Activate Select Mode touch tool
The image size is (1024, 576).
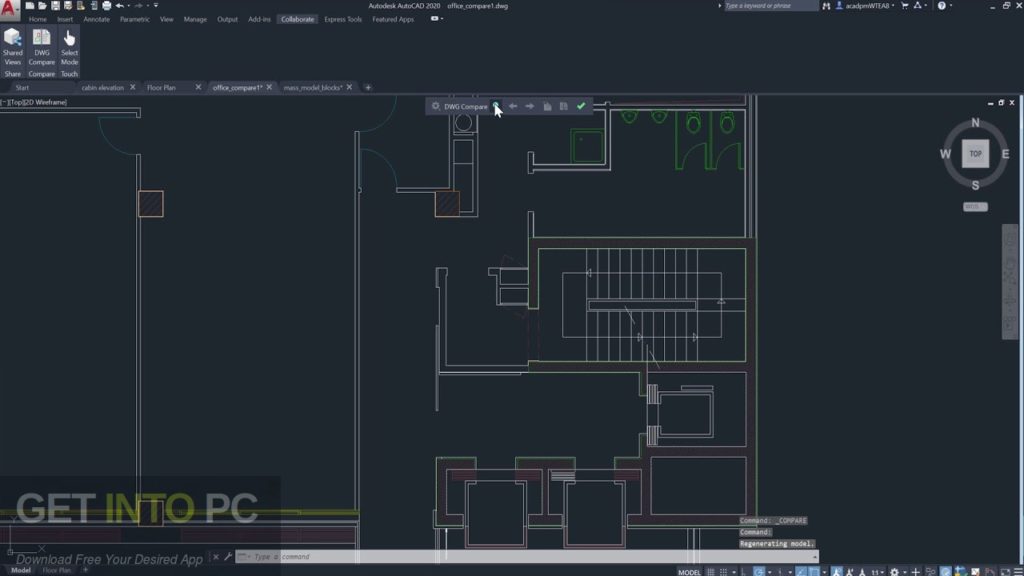point(69,47)
